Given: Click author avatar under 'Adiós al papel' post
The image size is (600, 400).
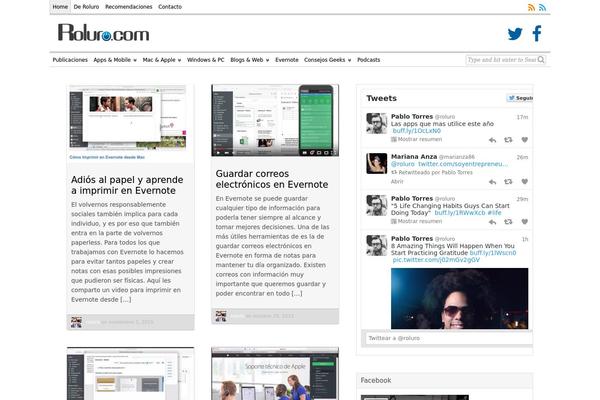Looking at the screenshot, I should point(76,322).
